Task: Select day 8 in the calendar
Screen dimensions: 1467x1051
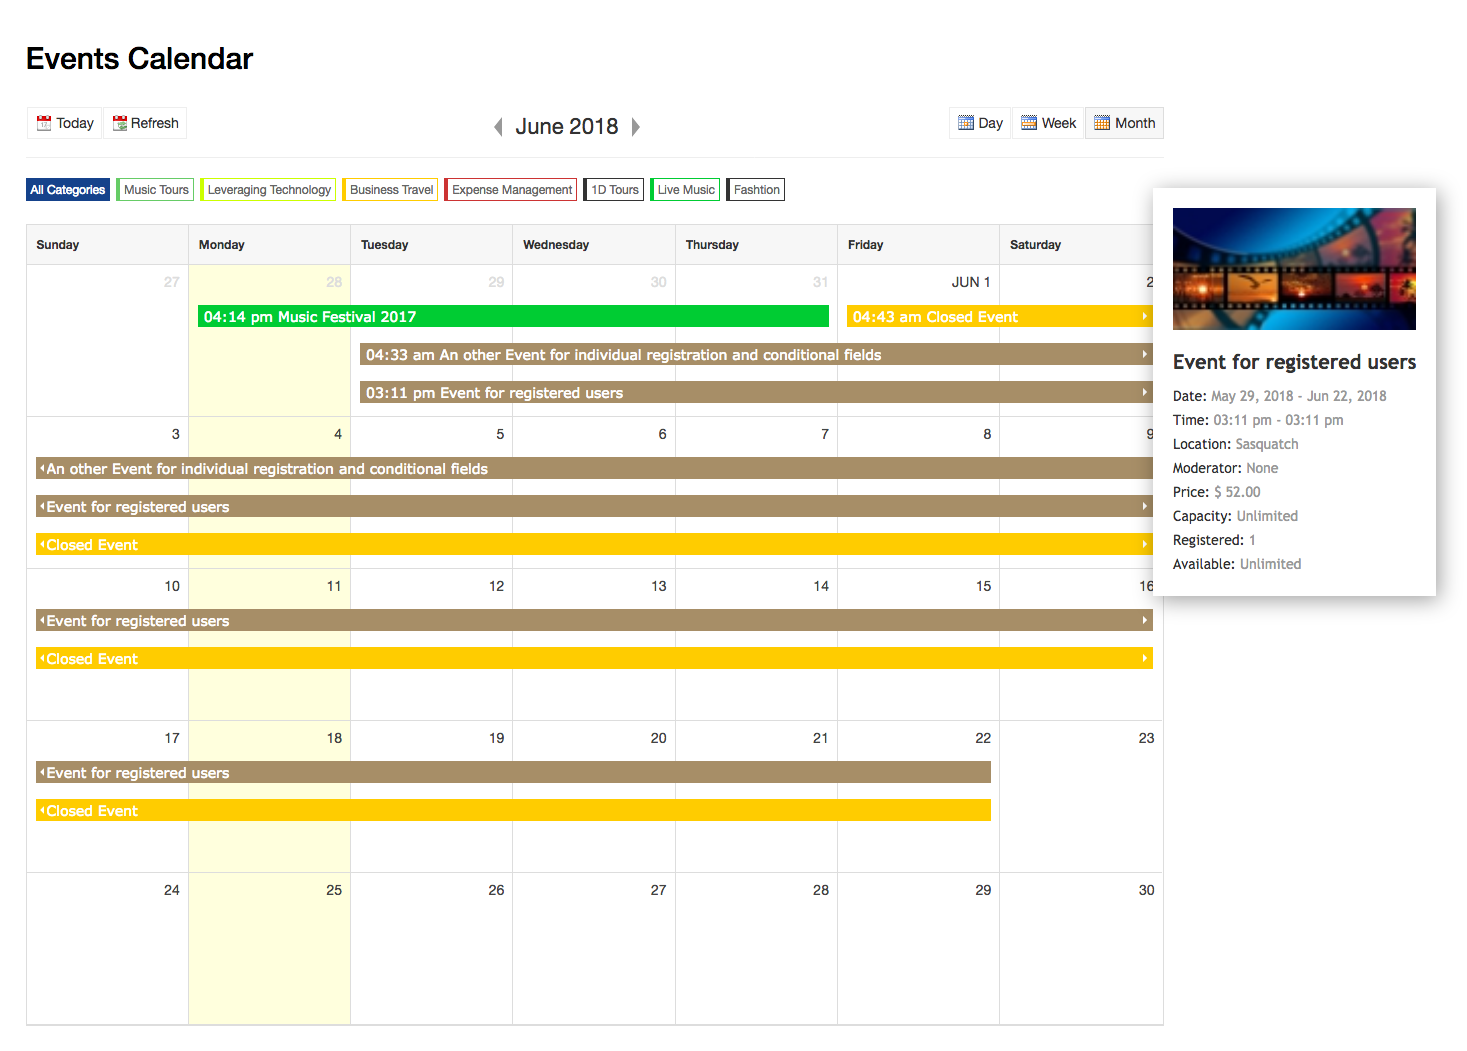Action: click(x=987, y=434)
